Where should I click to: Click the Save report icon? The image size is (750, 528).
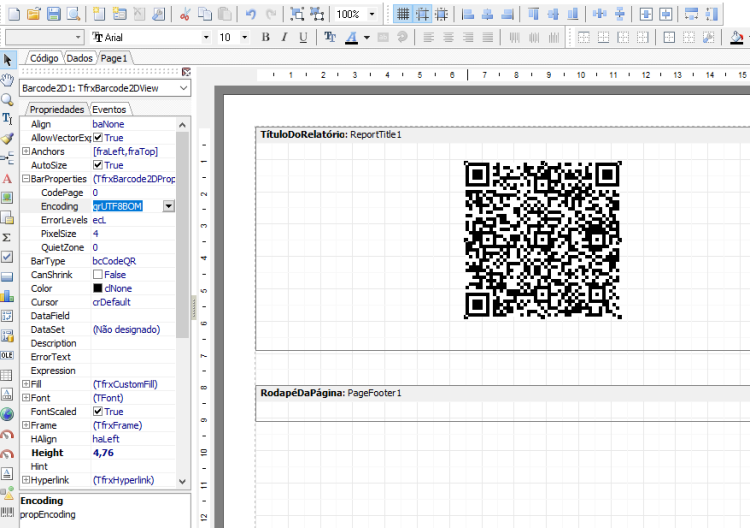click(x=54, y=14)
